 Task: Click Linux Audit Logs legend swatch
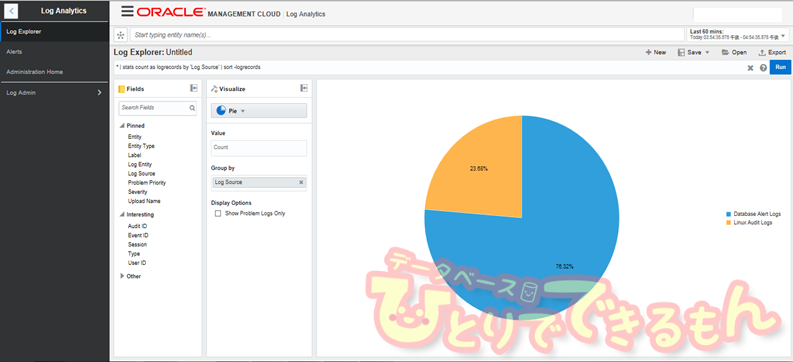coord(728,222)
